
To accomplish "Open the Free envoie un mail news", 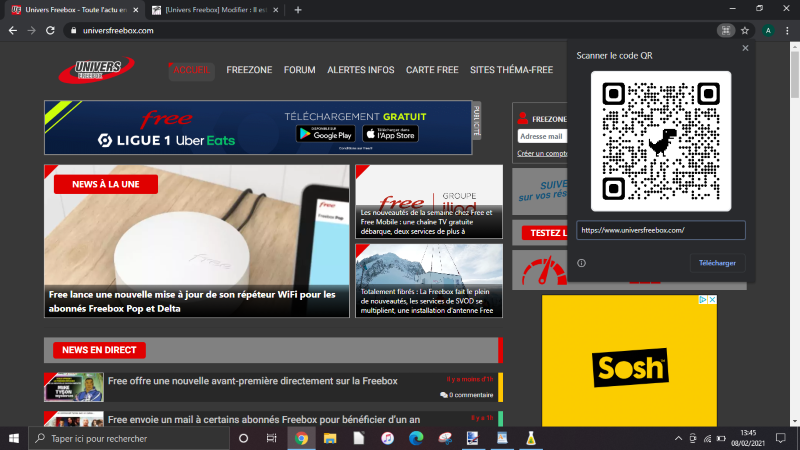I will point(264,419).
